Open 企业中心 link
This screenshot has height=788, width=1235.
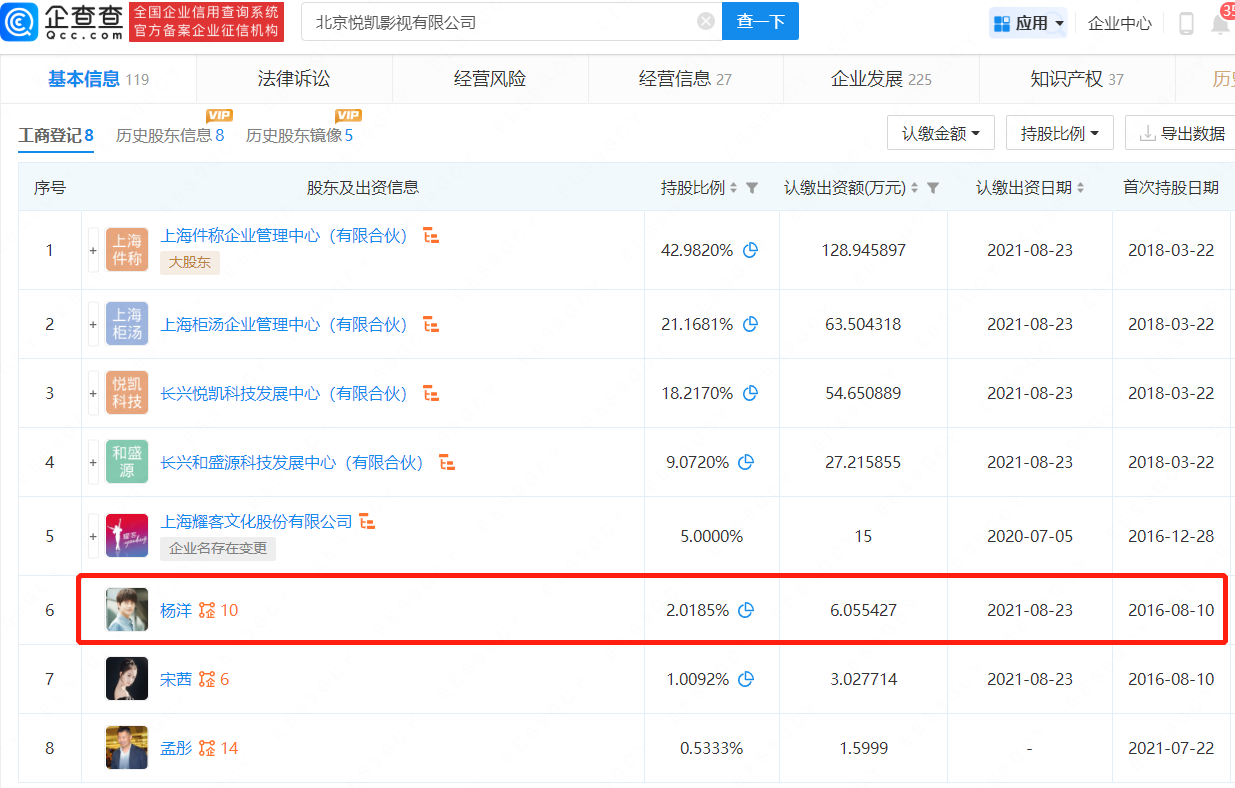pyautogui.click(x=1120, y=23)
